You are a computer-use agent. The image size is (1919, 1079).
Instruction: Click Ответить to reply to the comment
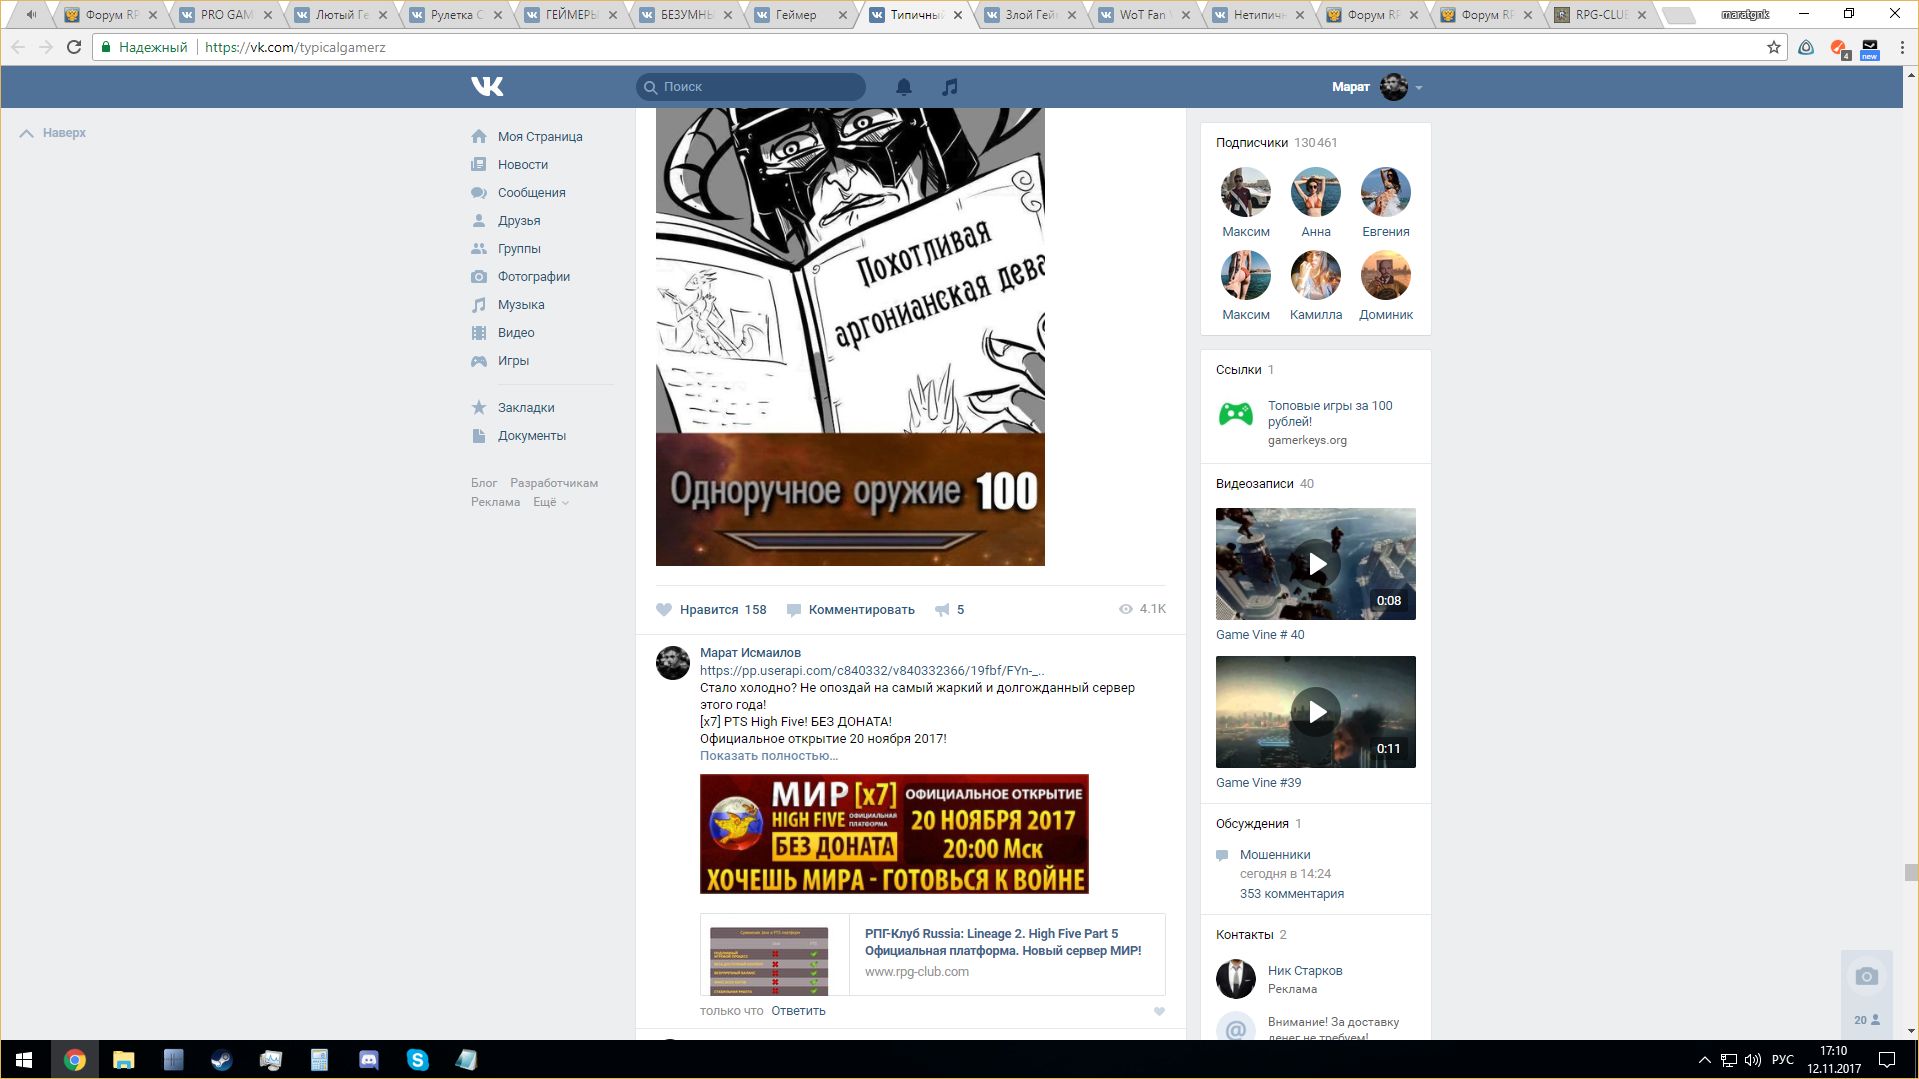click(798, 1011)
